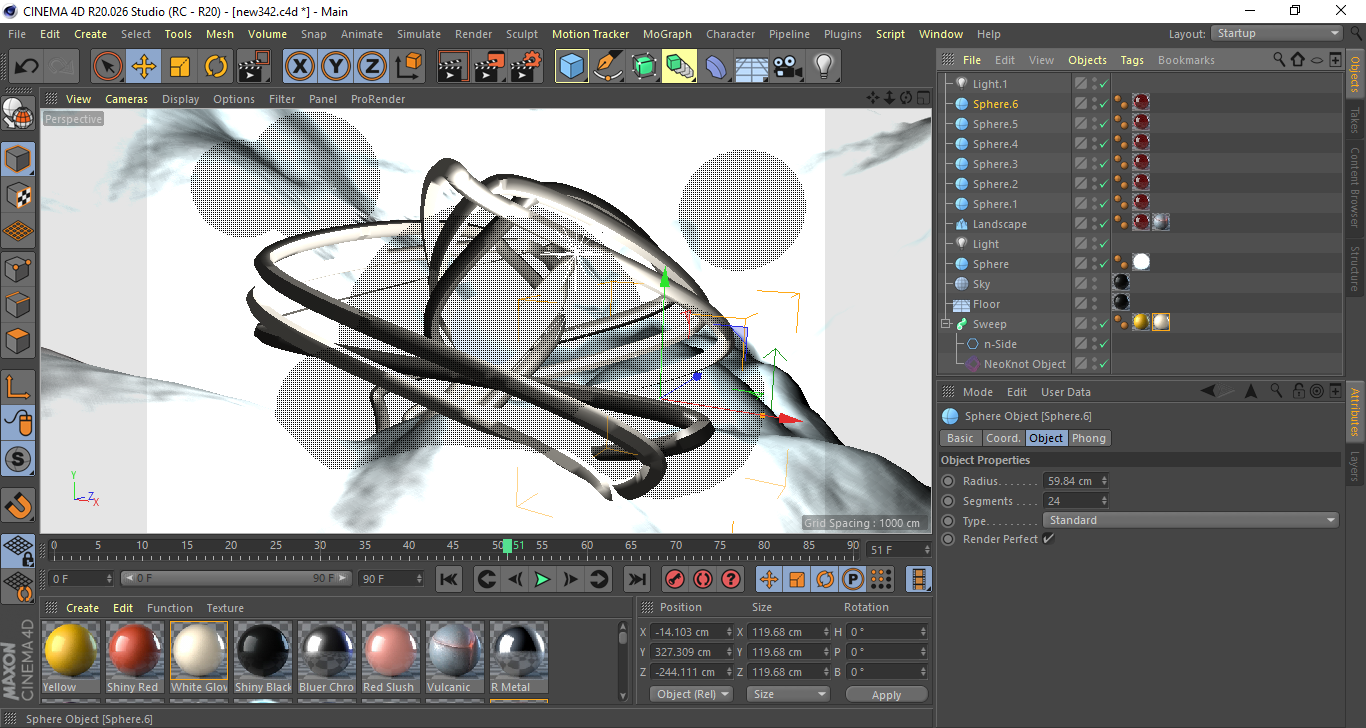The height and width of the screenshot is (728, 1366).
Task: Click the Apply button
Action: (886, 694)
